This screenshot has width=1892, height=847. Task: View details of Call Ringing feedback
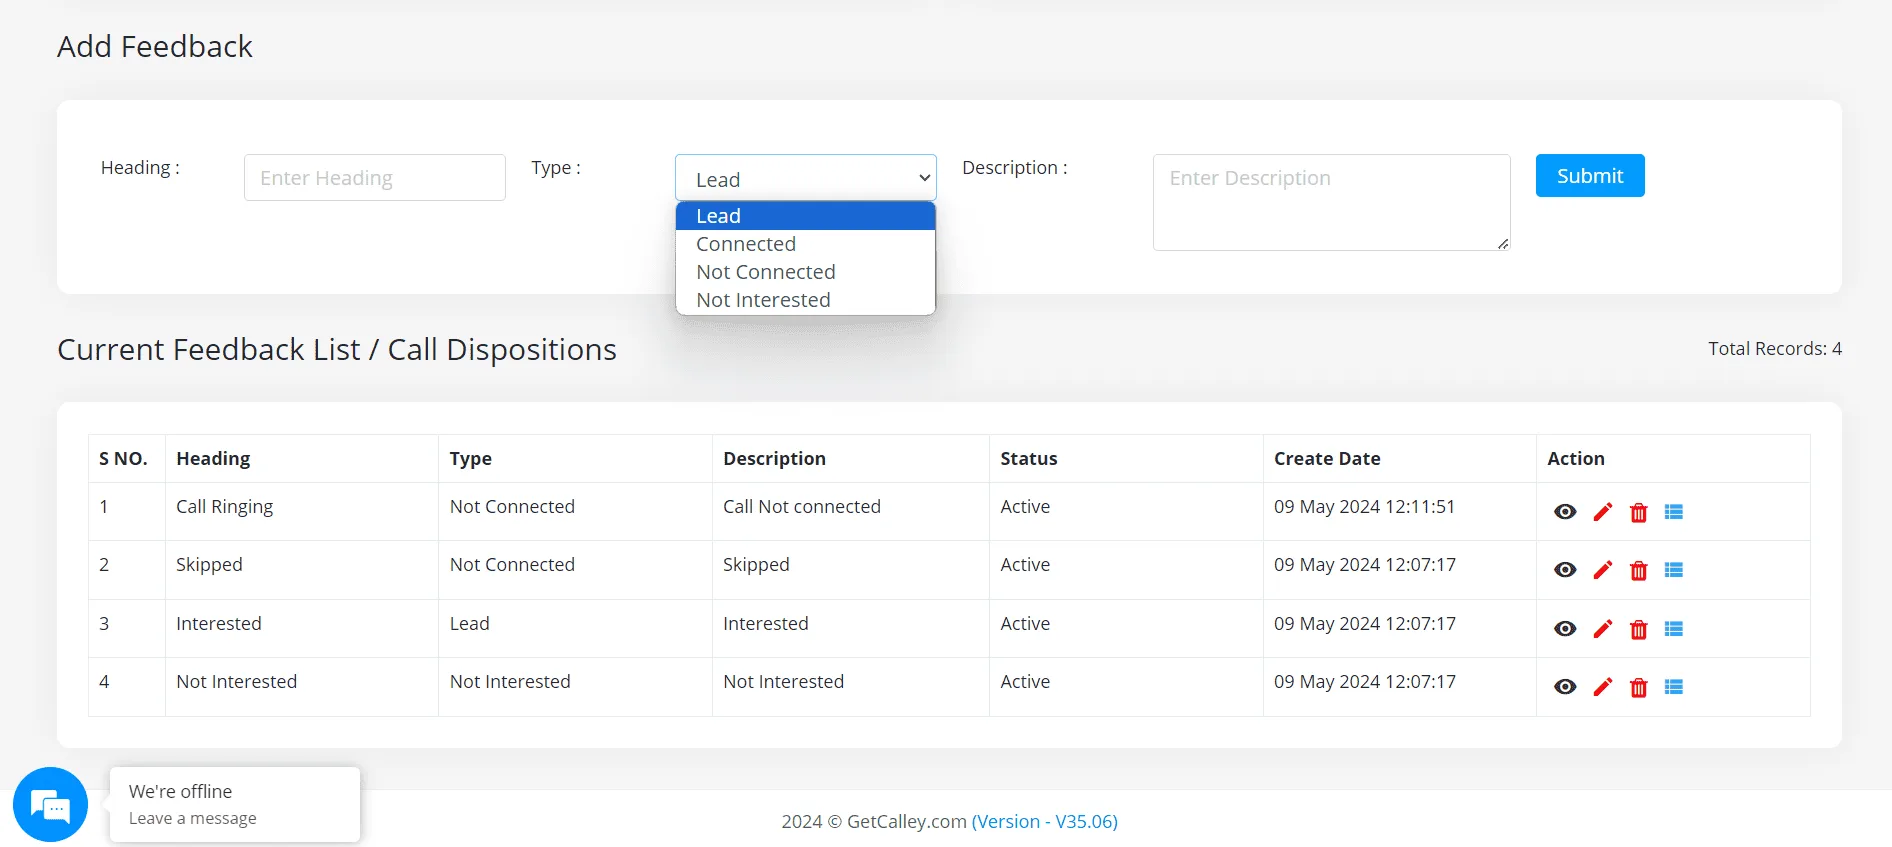point(1565,512)
